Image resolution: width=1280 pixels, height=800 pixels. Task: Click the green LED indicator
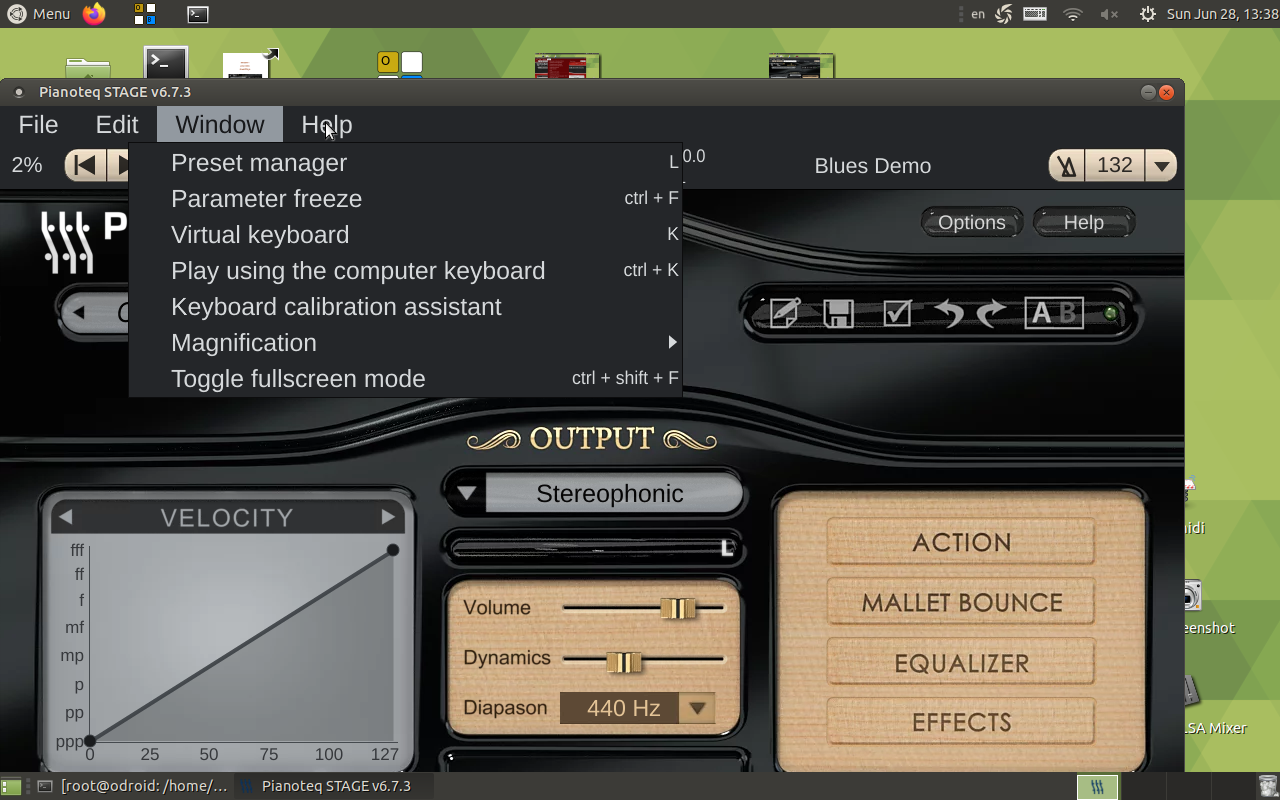1110,313
